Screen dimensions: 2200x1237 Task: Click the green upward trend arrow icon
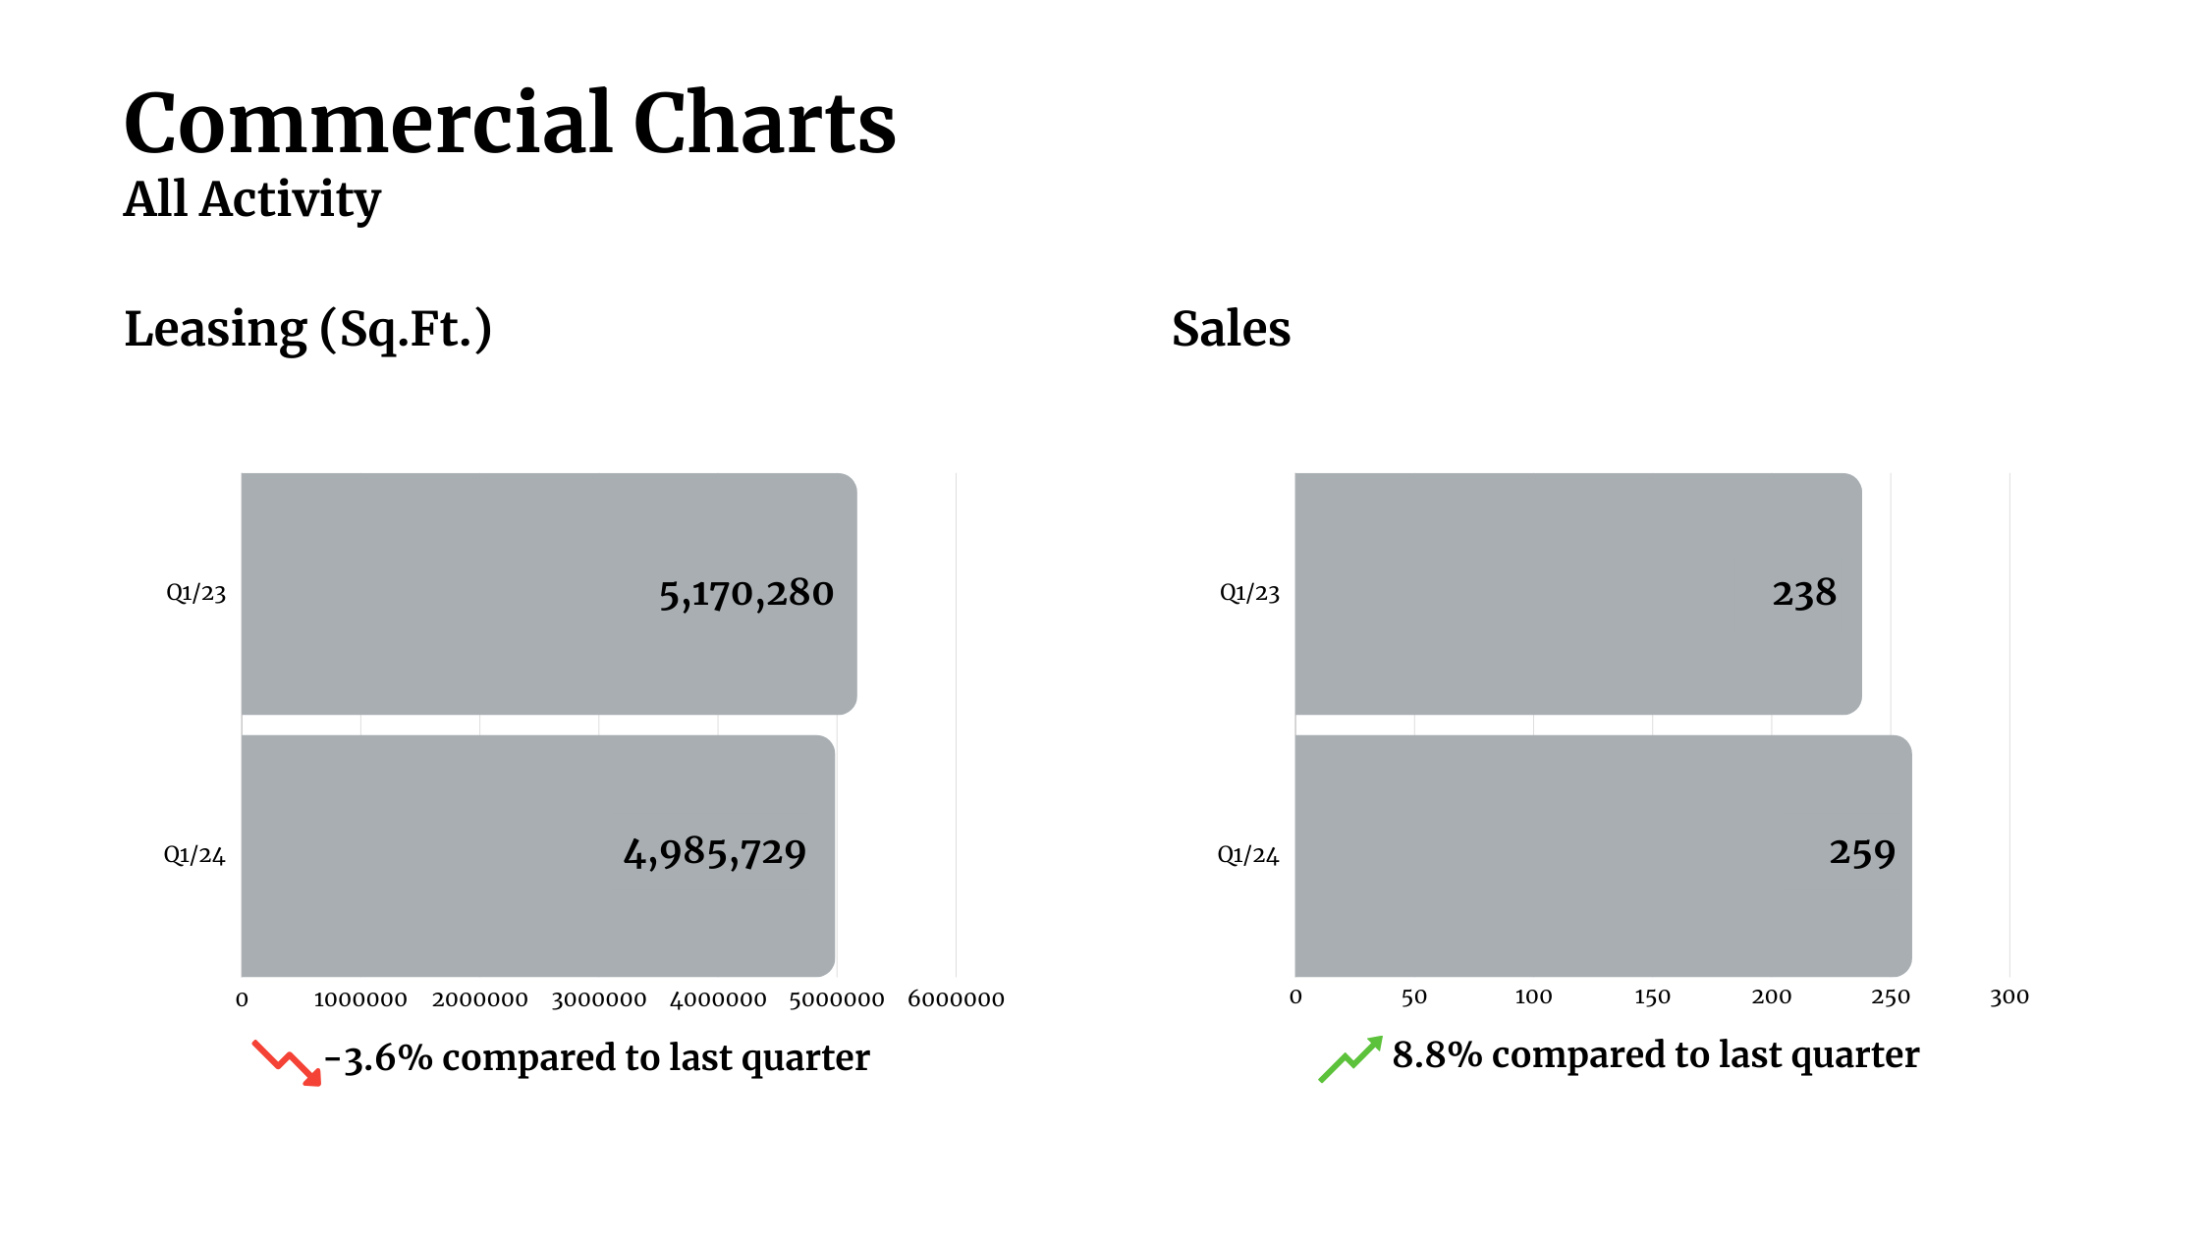tap(1350, 1059)
